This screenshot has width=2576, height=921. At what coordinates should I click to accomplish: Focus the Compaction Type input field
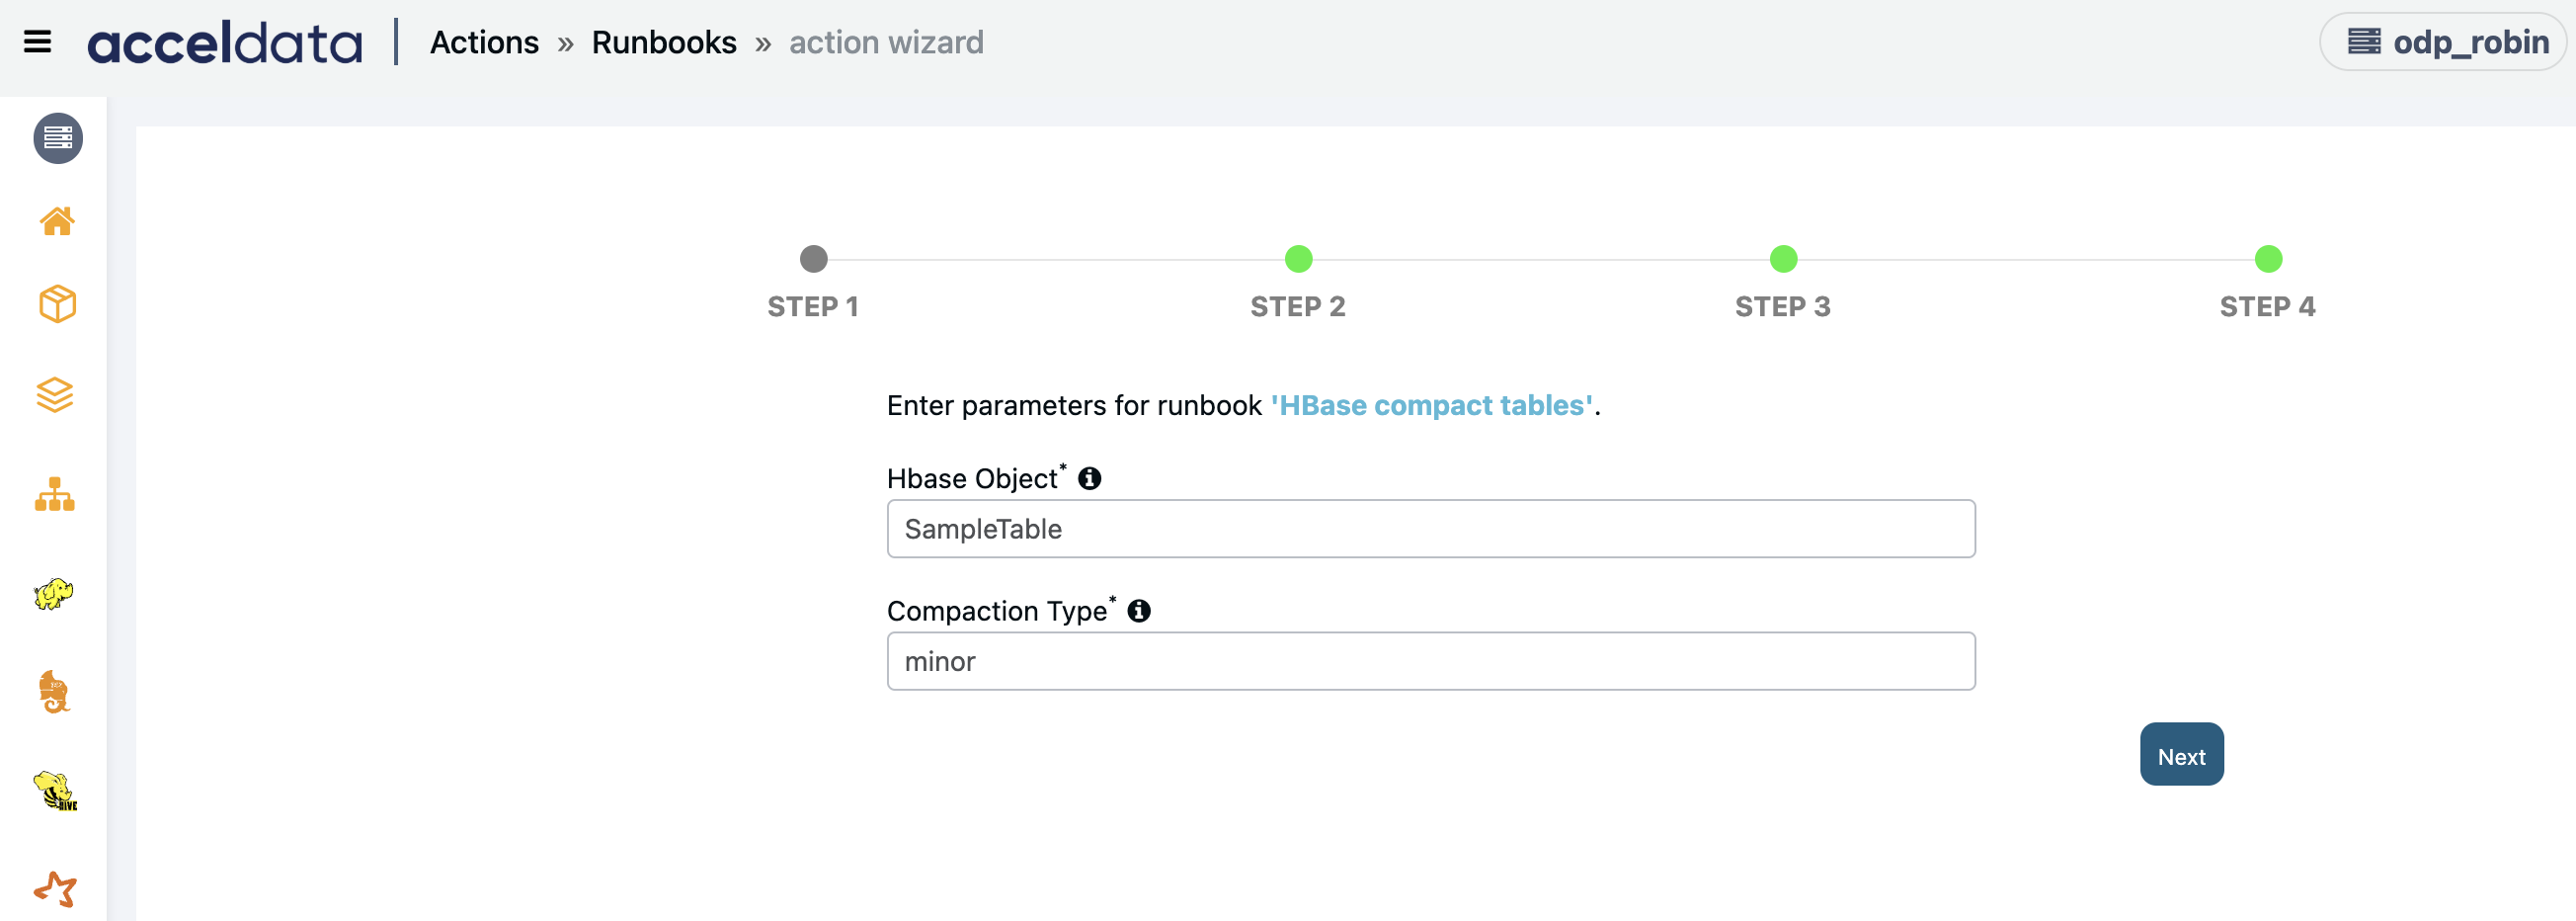pyautogui.click(x=1430, y=661)
